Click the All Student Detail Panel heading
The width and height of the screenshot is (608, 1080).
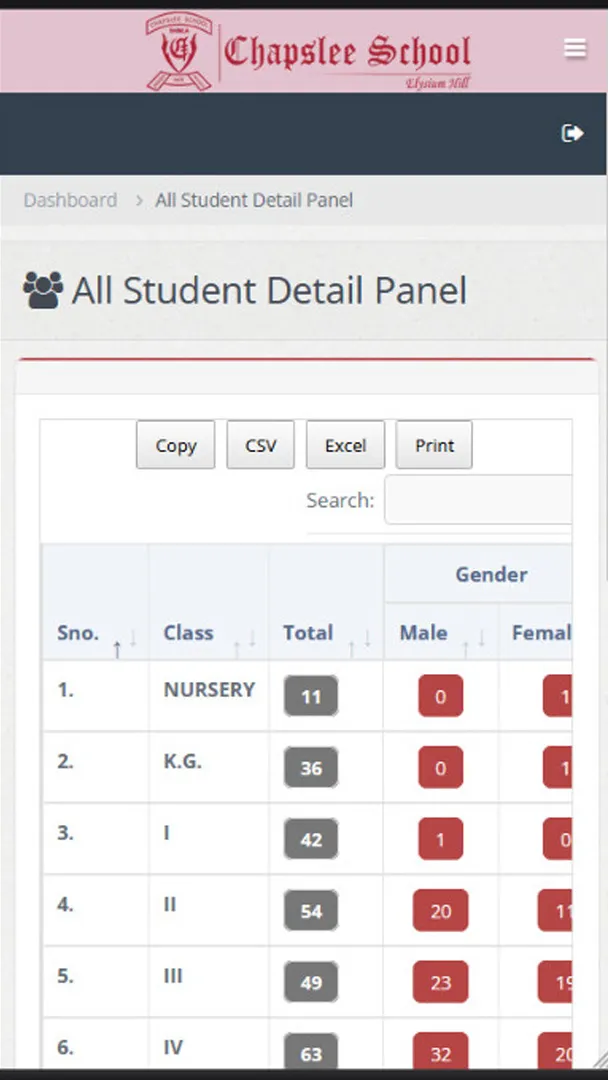point(269,290)
